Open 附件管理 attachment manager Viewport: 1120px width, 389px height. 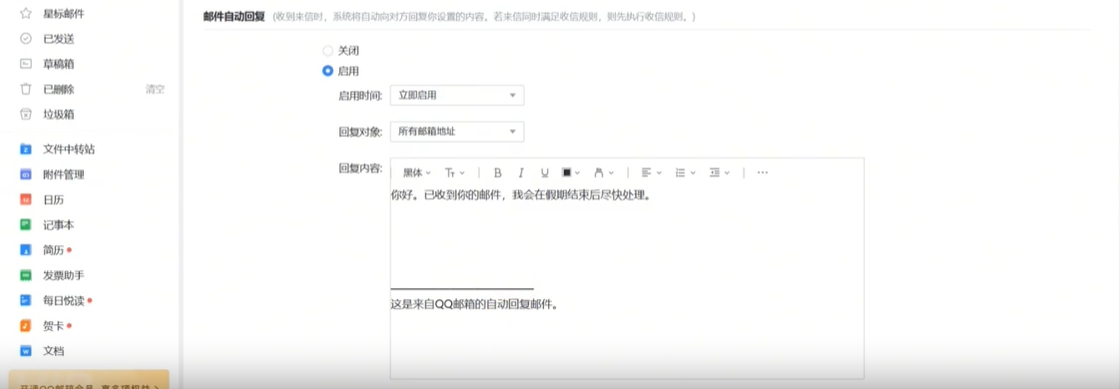pos(63,174)
